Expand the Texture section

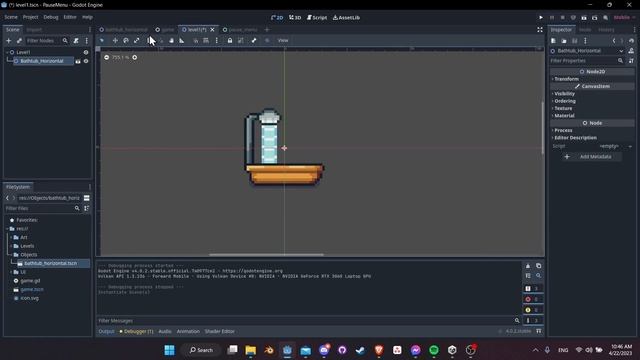coord(562,109)
